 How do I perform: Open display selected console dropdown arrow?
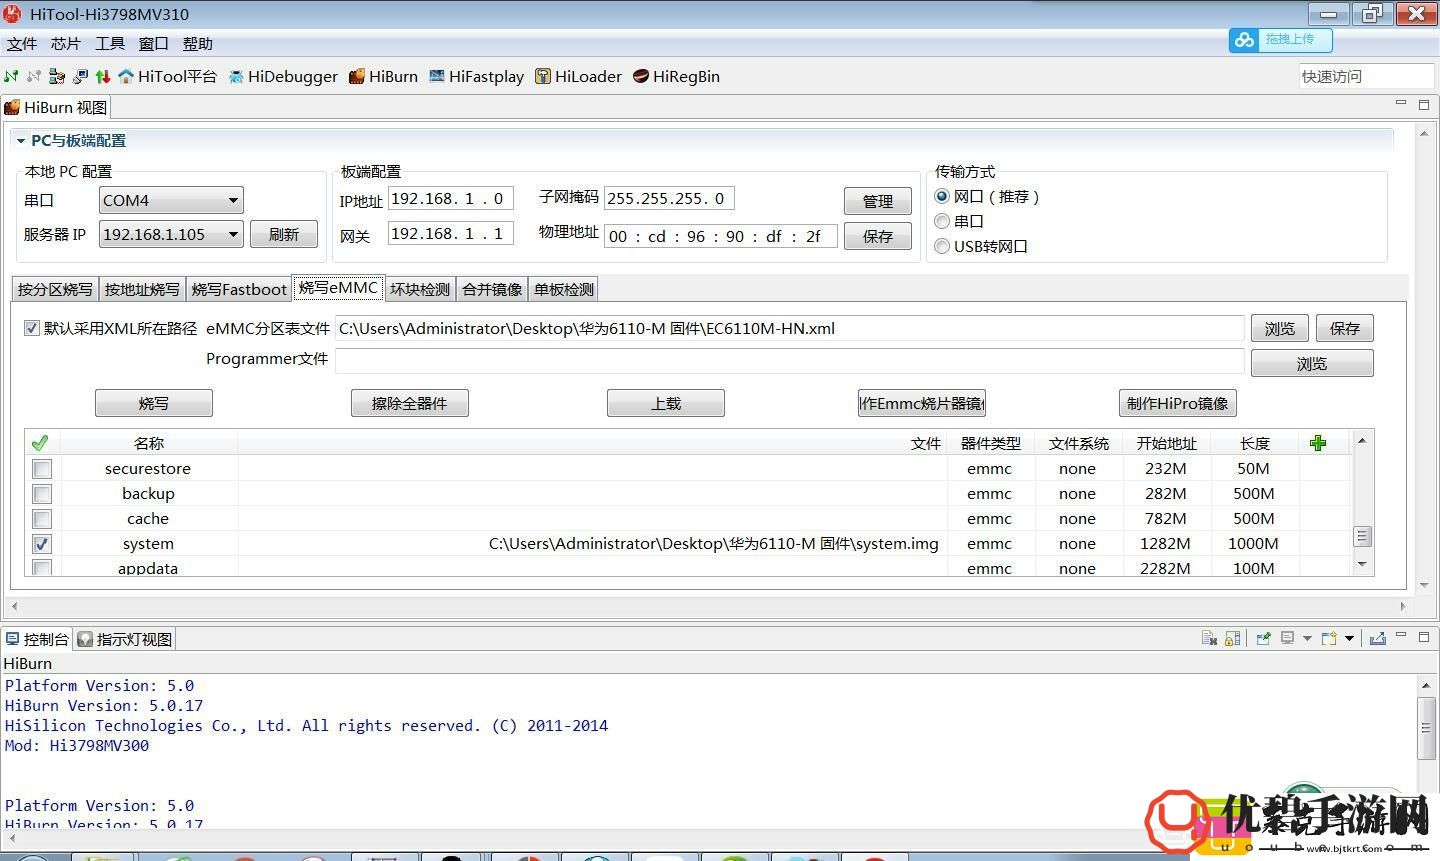coord(1307,638)
